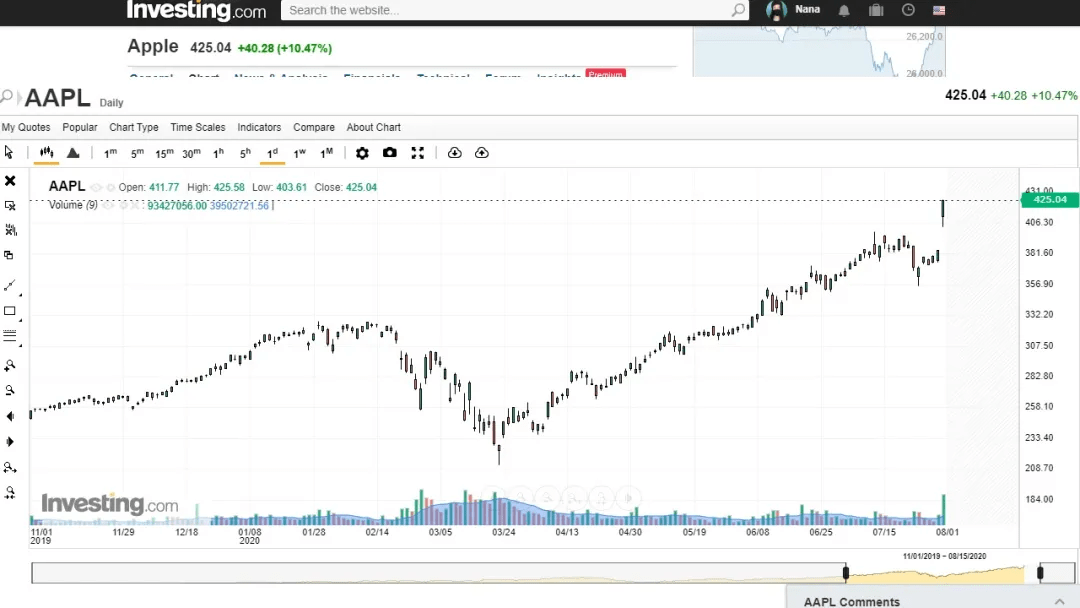Set interval to 1 hour

pyautogui.click(x=218, y=153)
